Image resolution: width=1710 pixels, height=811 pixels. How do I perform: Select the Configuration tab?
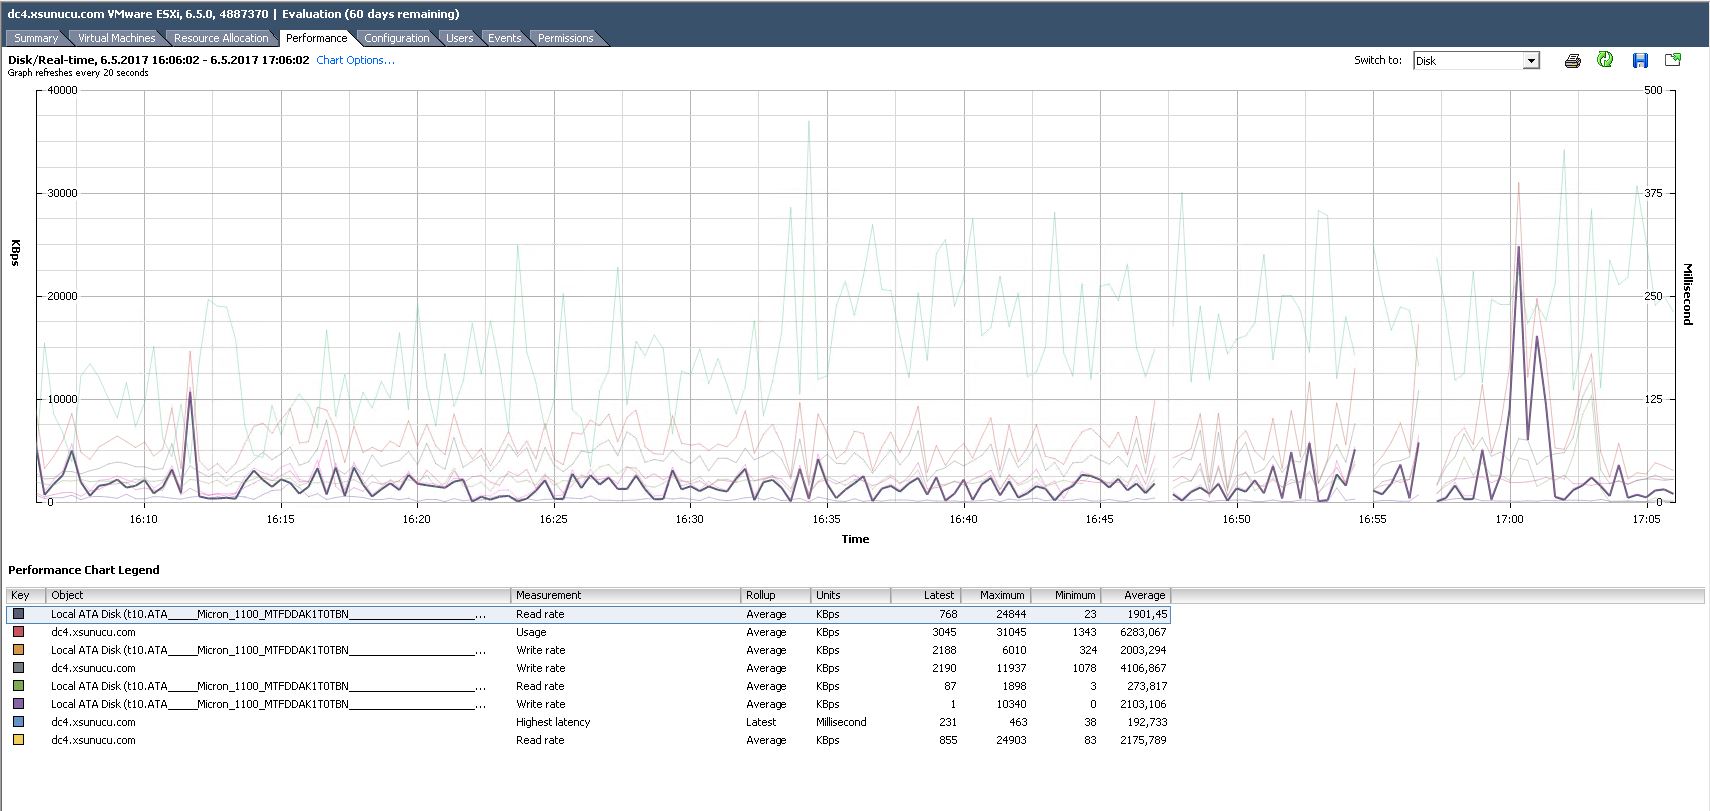396,38
